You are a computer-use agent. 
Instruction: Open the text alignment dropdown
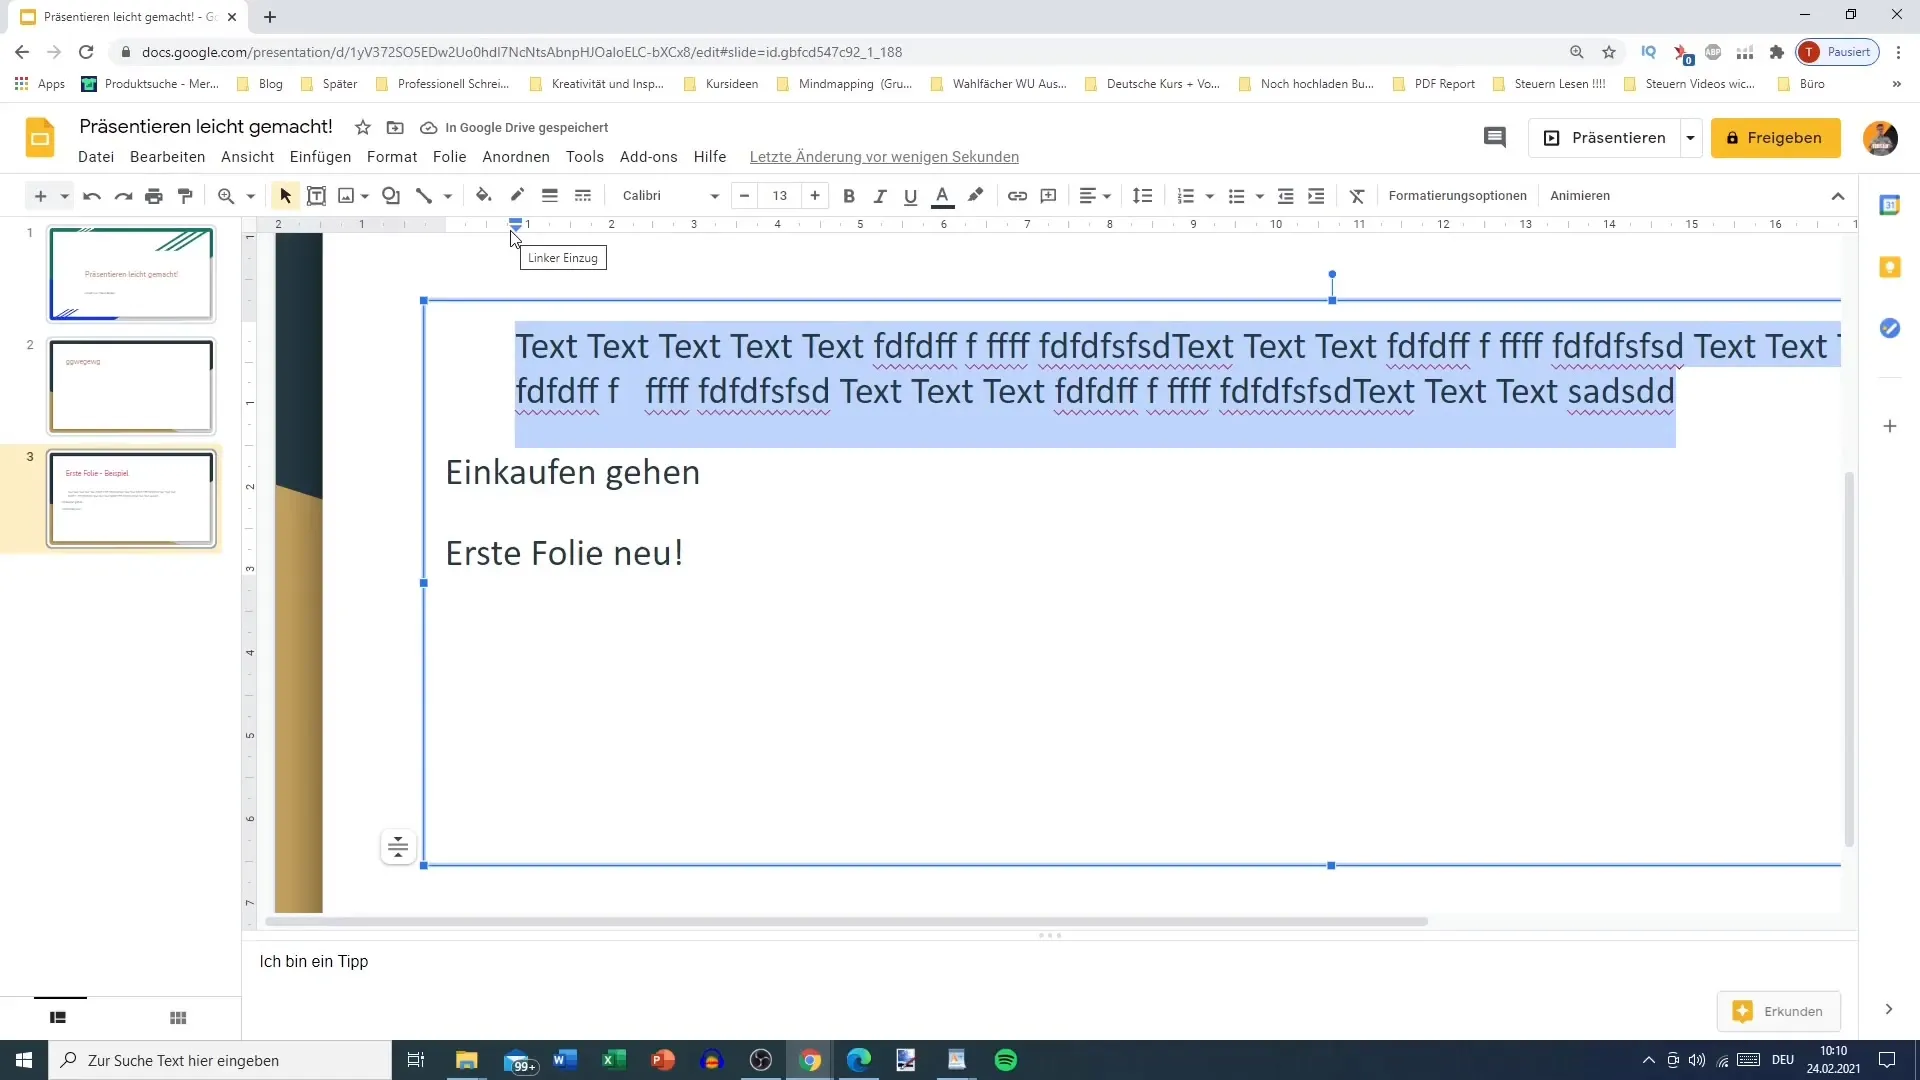(1095, 196)
